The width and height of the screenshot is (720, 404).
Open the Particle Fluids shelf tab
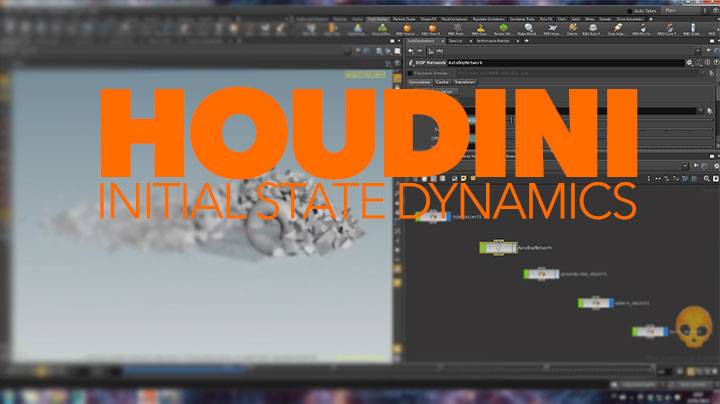pos(404,19)
